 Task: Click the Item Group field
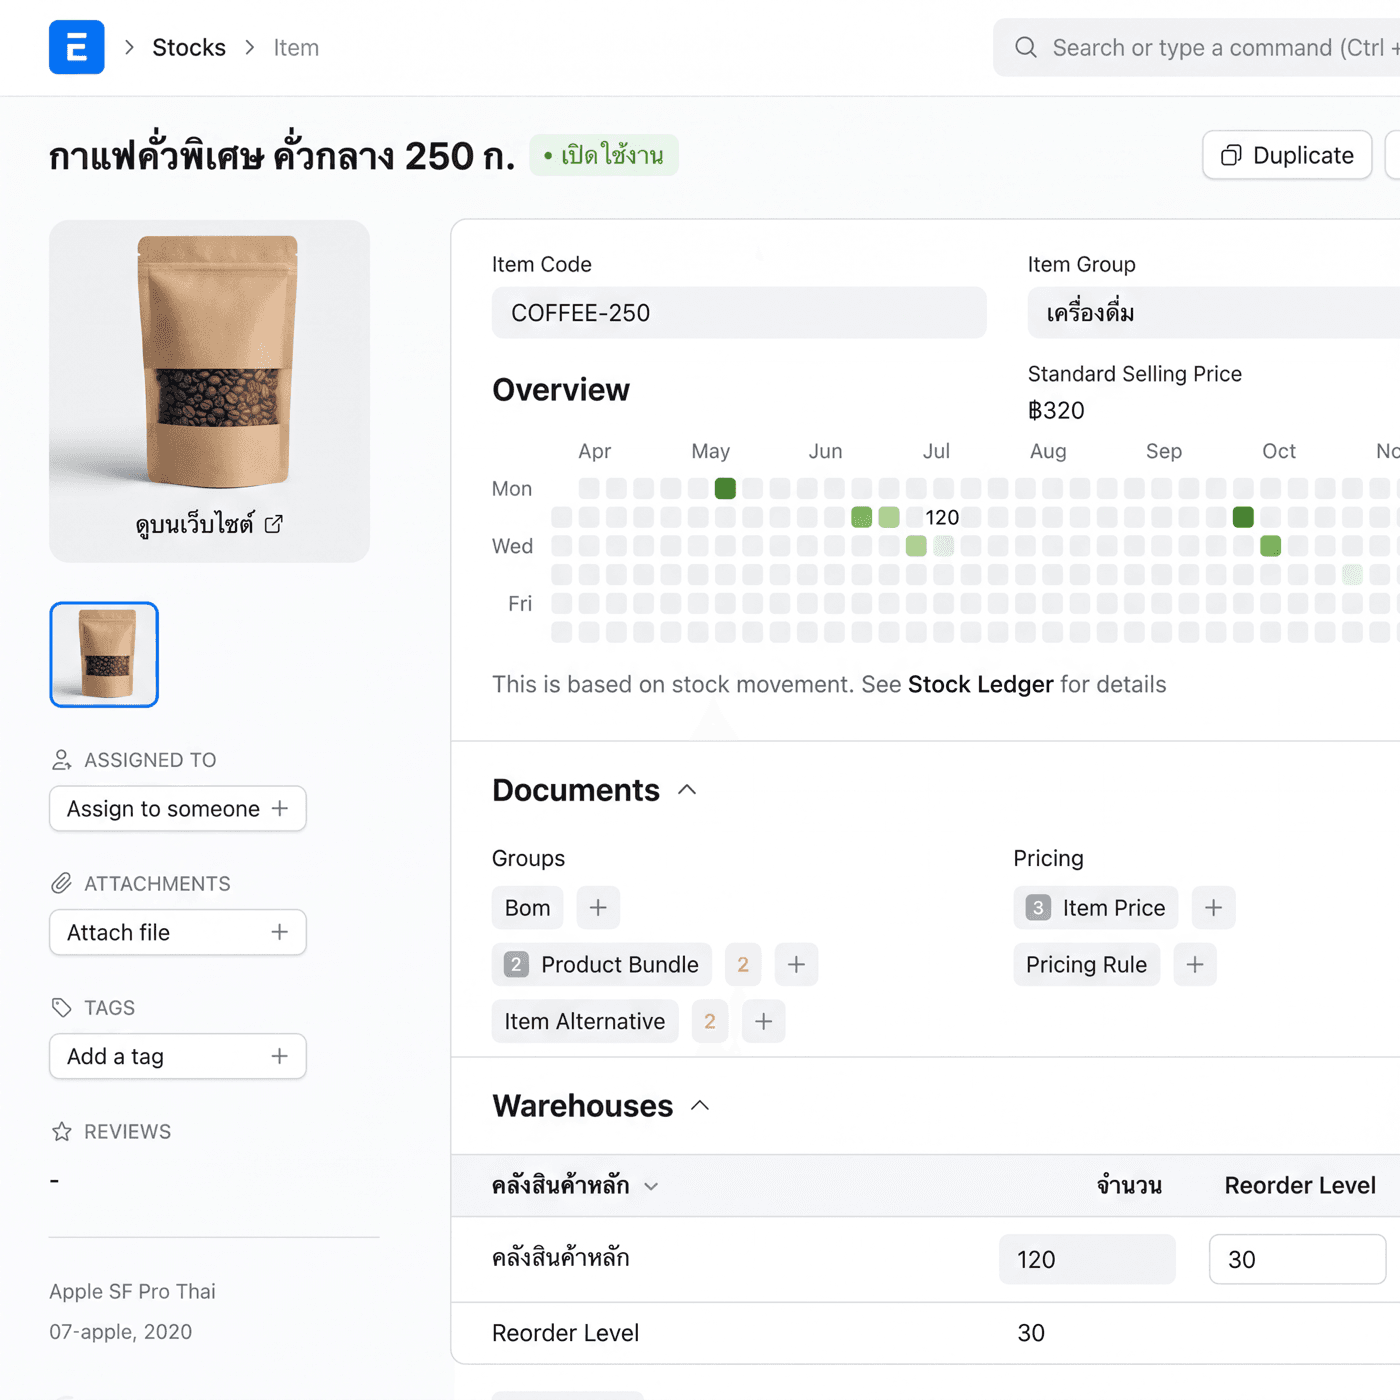tap(1214, 313)
